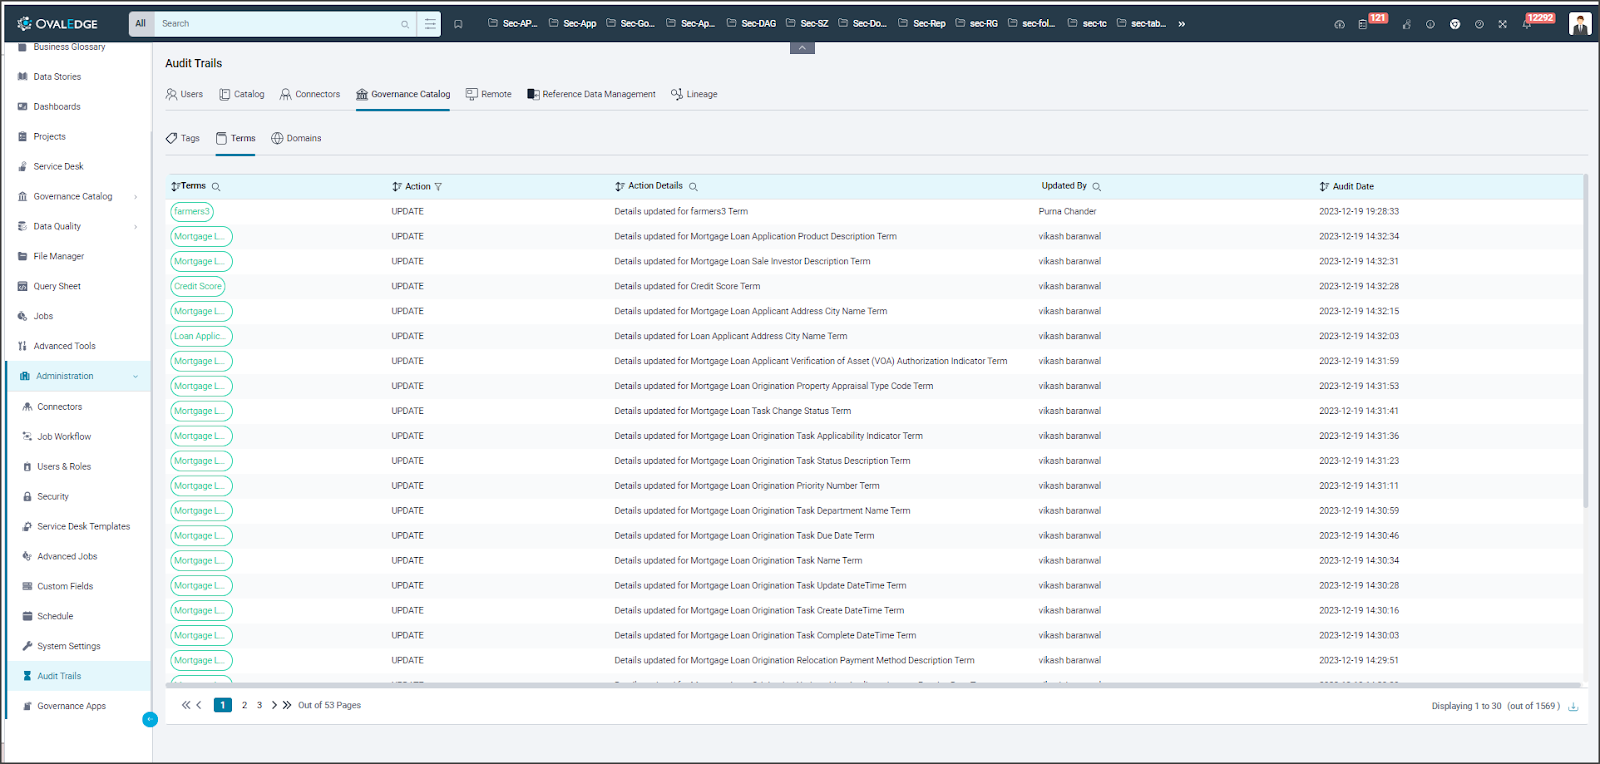Viewport: 1600px width, 764px height.
Task: Select the Remote audit tab
Action: click(x=488, y=95)
